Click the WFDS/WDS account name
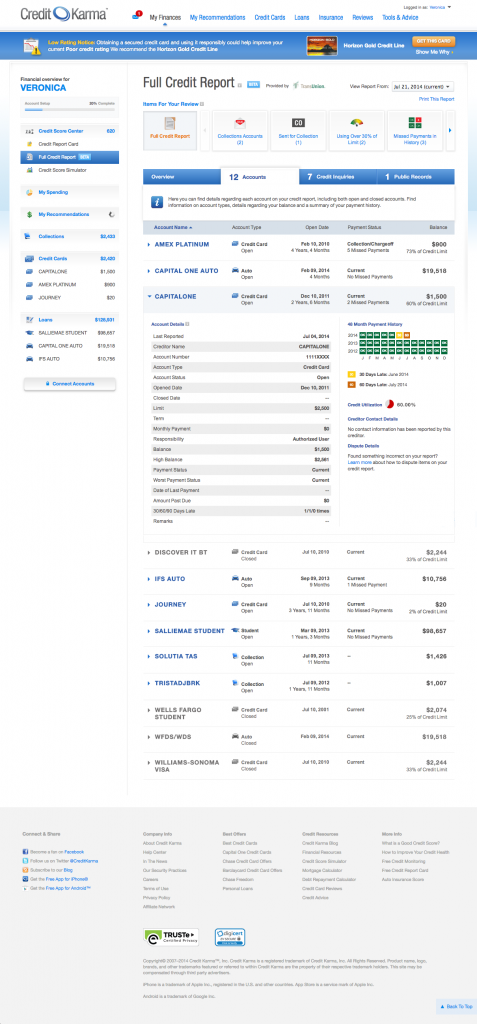This screenshot has width=477, height=1024. (x=173, y=736)
